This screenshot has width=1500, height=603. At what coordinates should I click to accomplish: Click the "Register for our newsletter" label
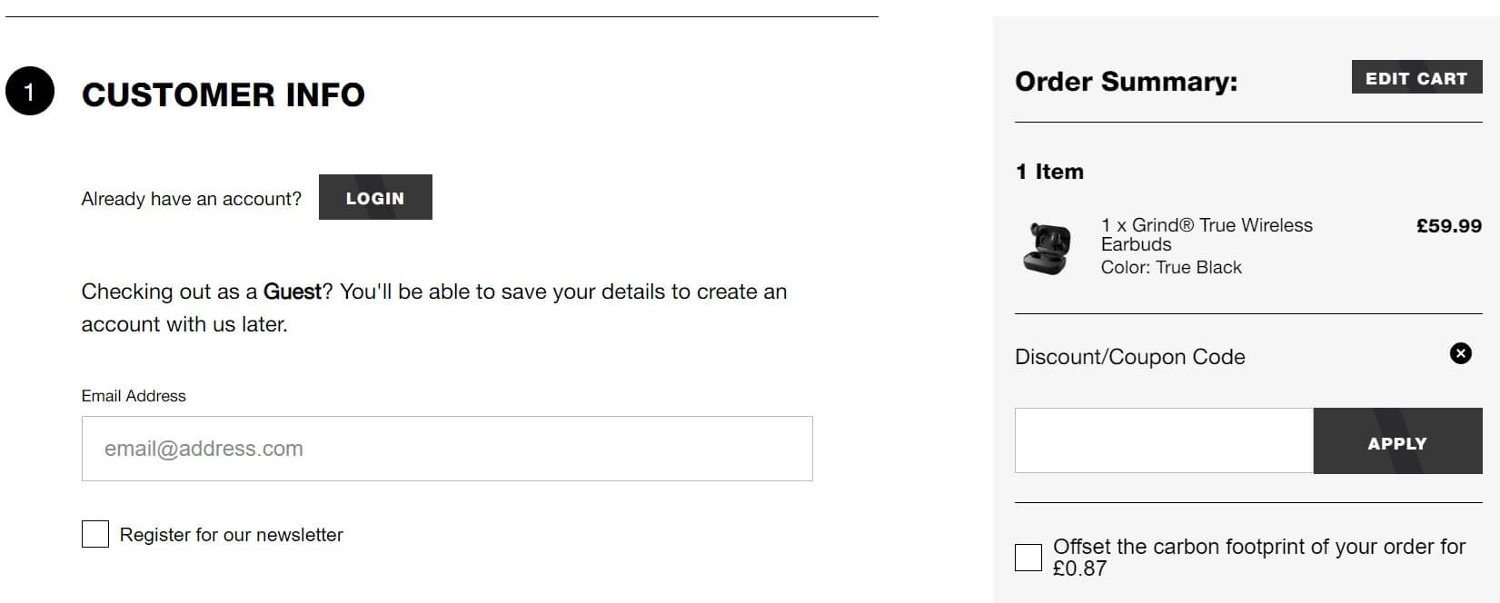231,535
